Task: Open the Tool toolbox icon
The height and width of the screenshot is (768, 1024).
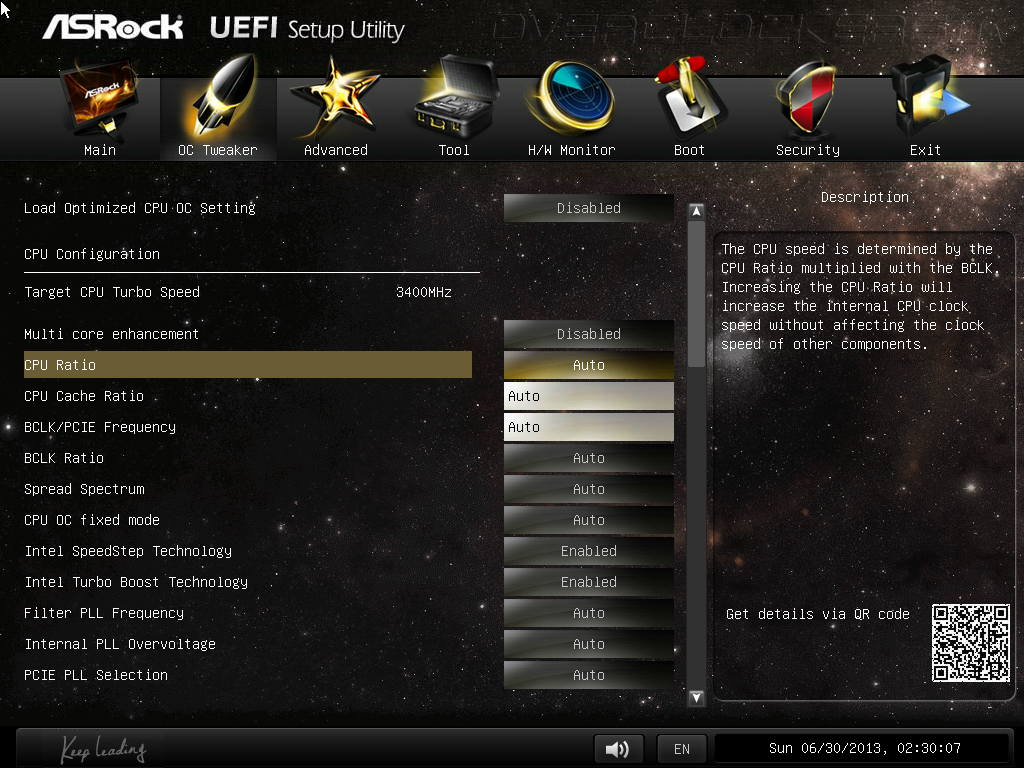Action: click(x=455, y=96)
